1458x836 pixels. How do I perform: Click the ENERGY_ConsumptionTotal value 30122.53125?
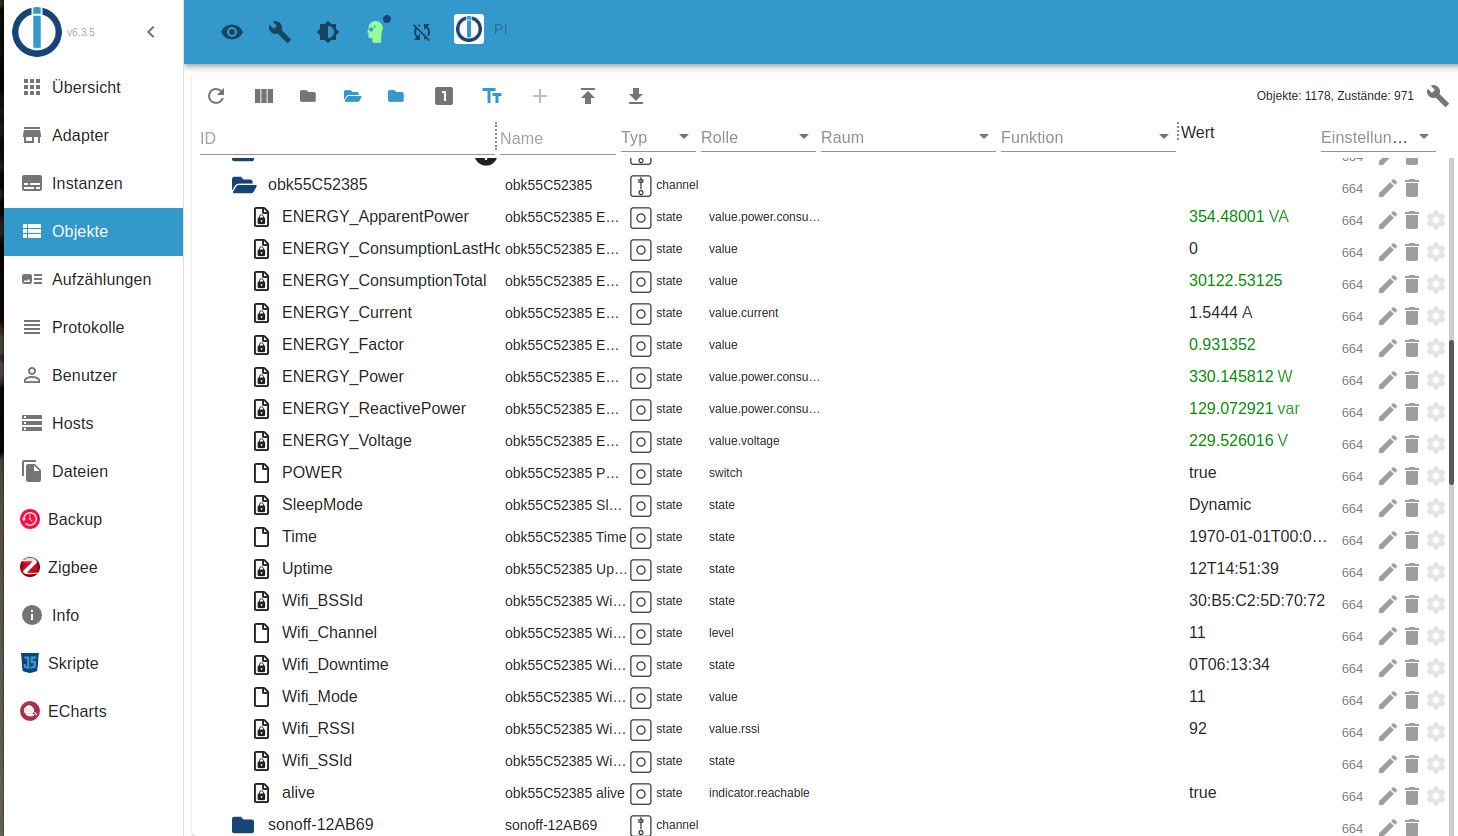point(1235,281)
